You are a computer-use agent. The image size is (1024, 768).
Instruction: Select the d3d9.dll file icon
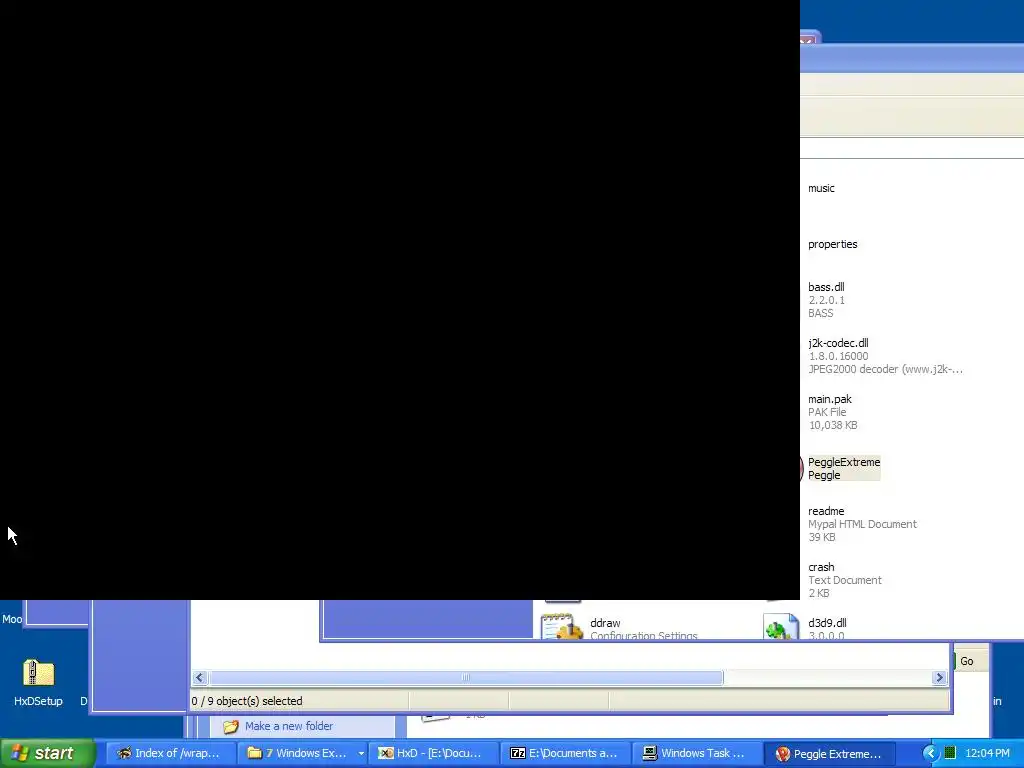pyautogui.click(x=781, y=626)
